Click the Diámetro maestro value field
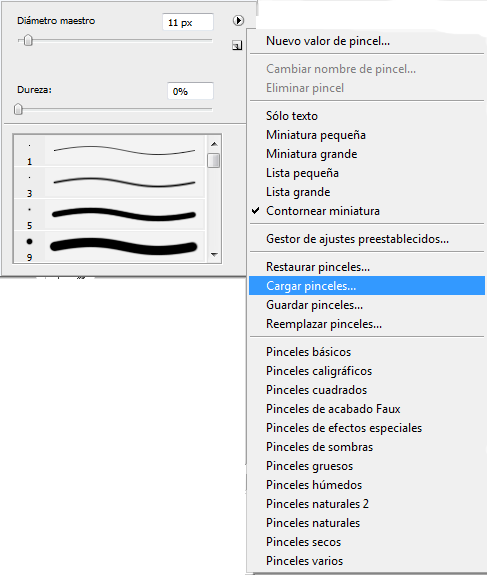 coord(188,22)
